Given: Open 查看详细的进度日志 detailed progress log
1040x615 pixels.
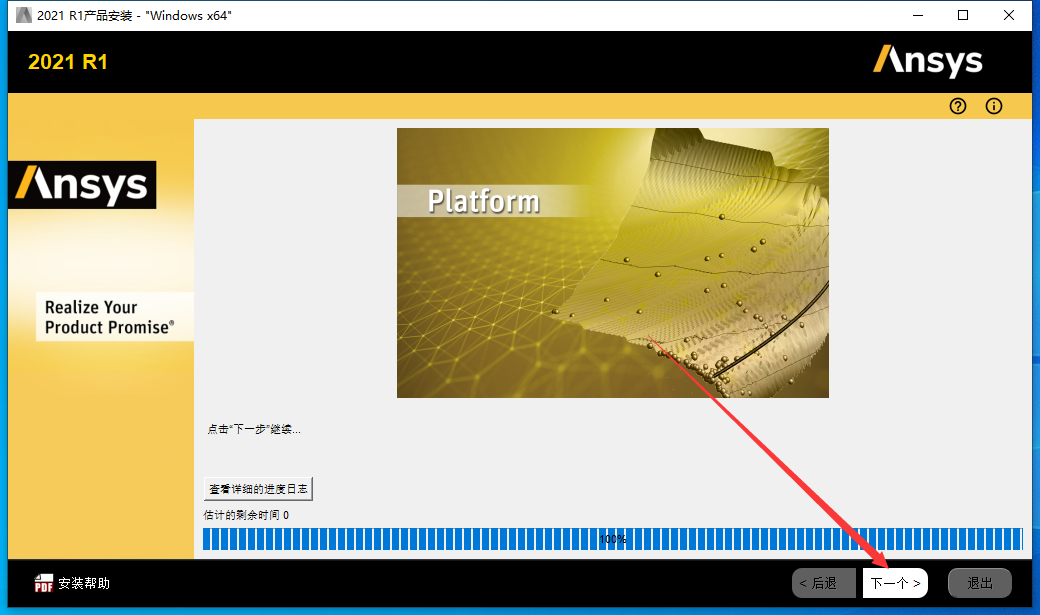Looking at the screenshot, I should point(259,489).
